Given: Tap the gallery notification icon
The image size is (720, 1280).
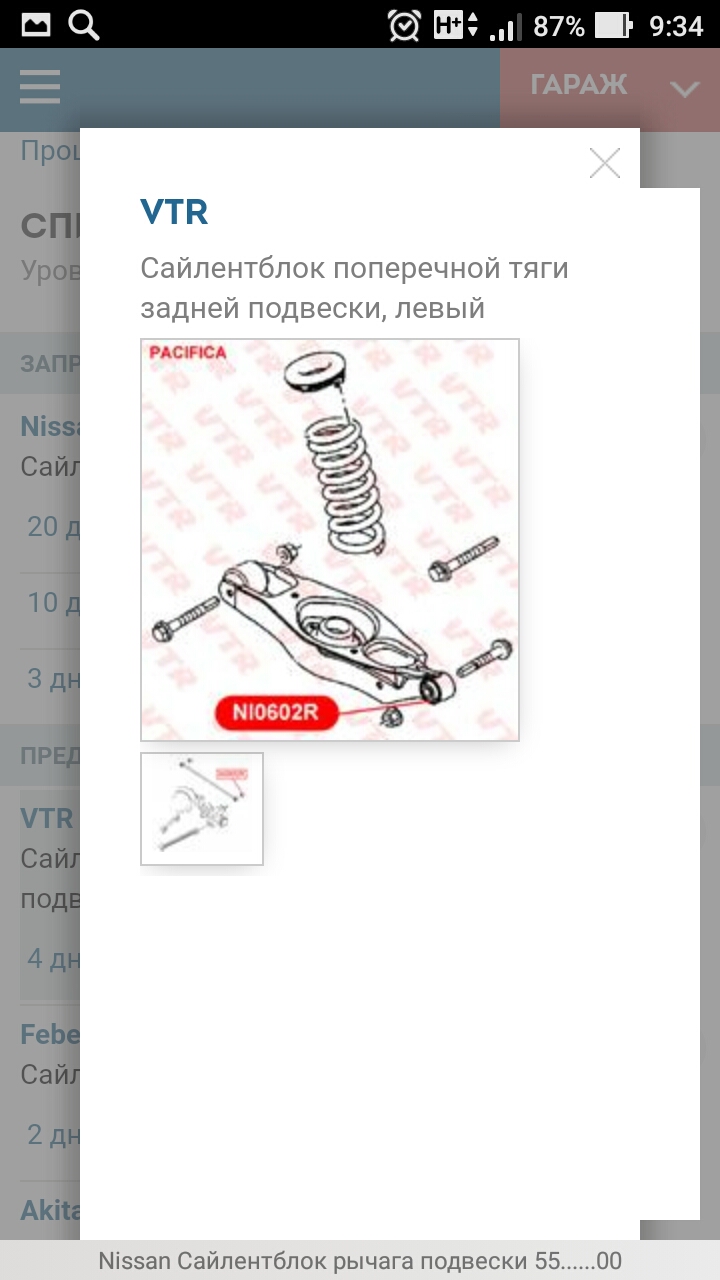Looking at the screenshot, I should [x=36, y=25].
